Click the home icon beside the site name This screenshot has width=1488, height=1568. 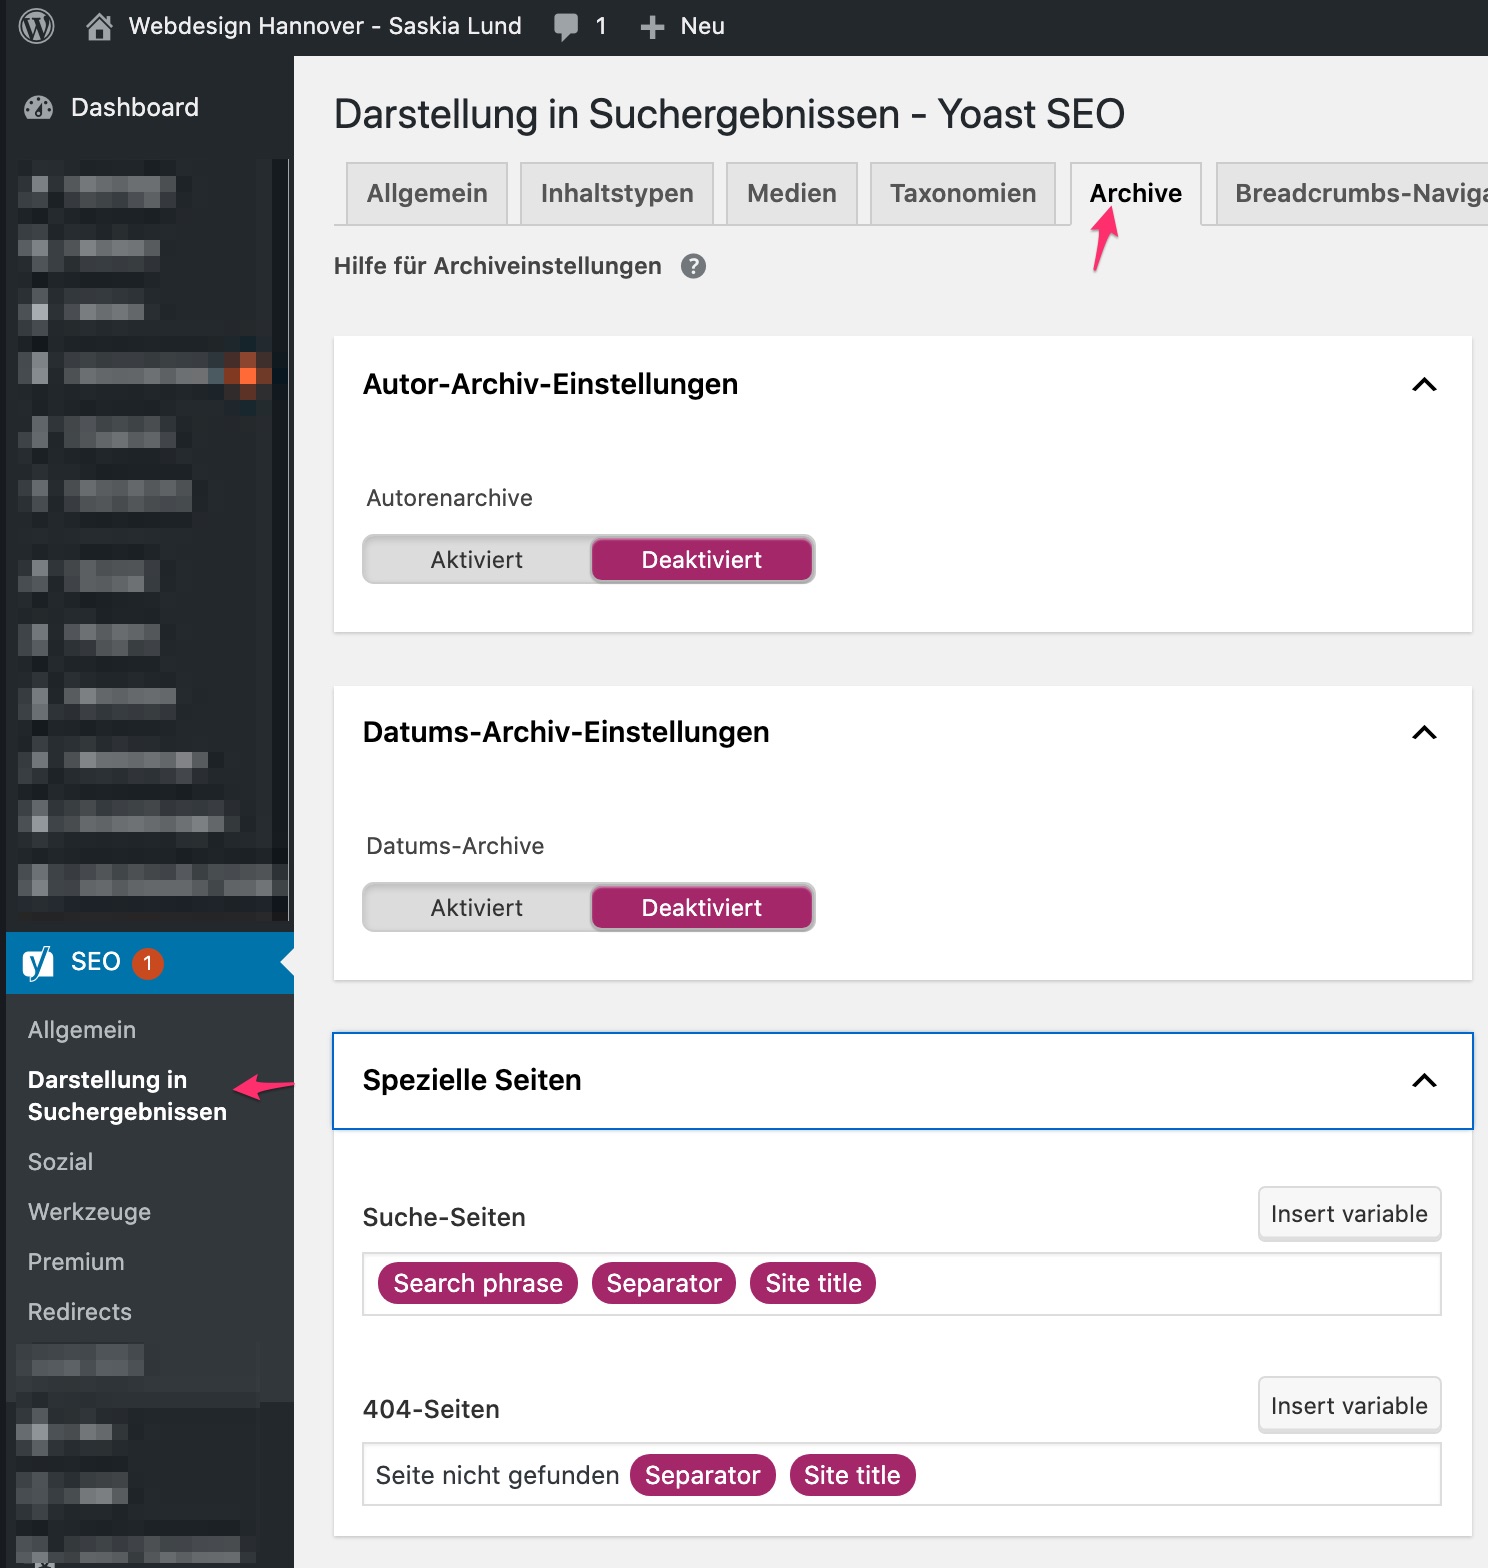coord(99,26)
